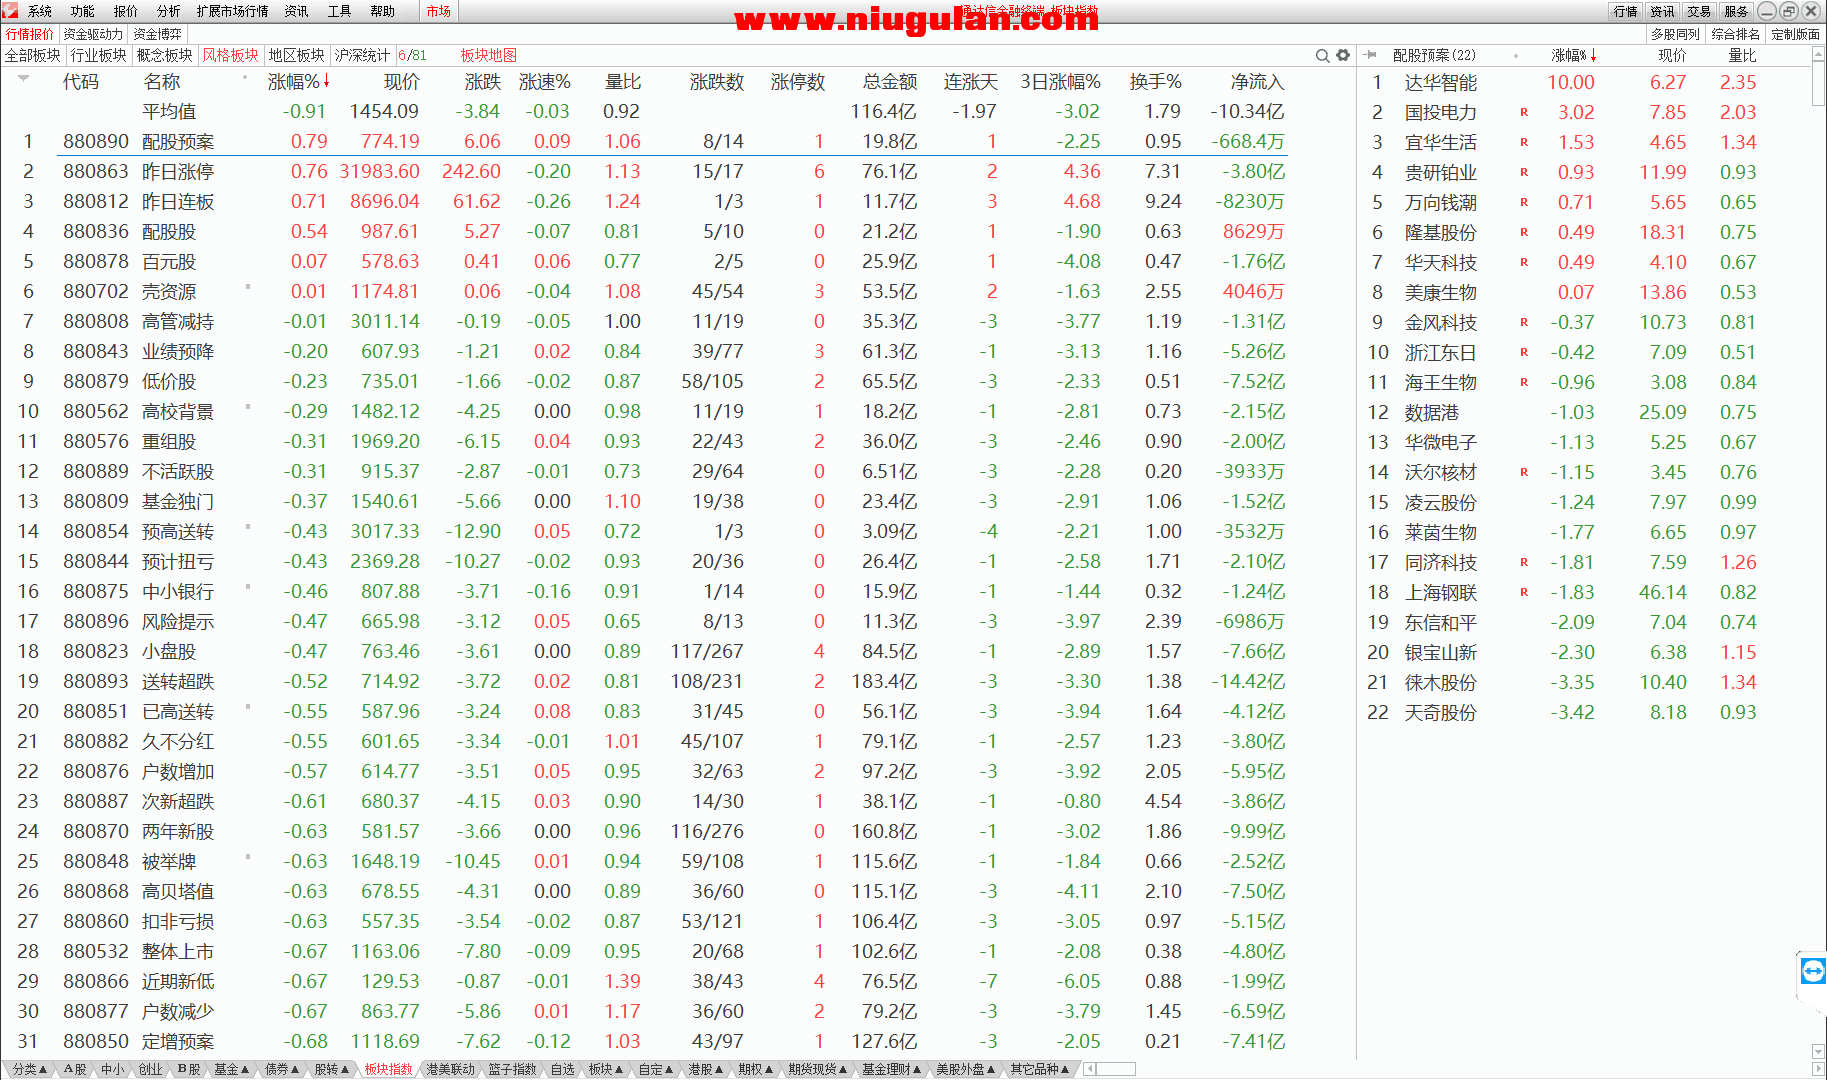The height and width of the screenshot is (1080, 1827).
Task: Click the bottom tab strip left scroll arrow
Action: pos(1090,1069)
